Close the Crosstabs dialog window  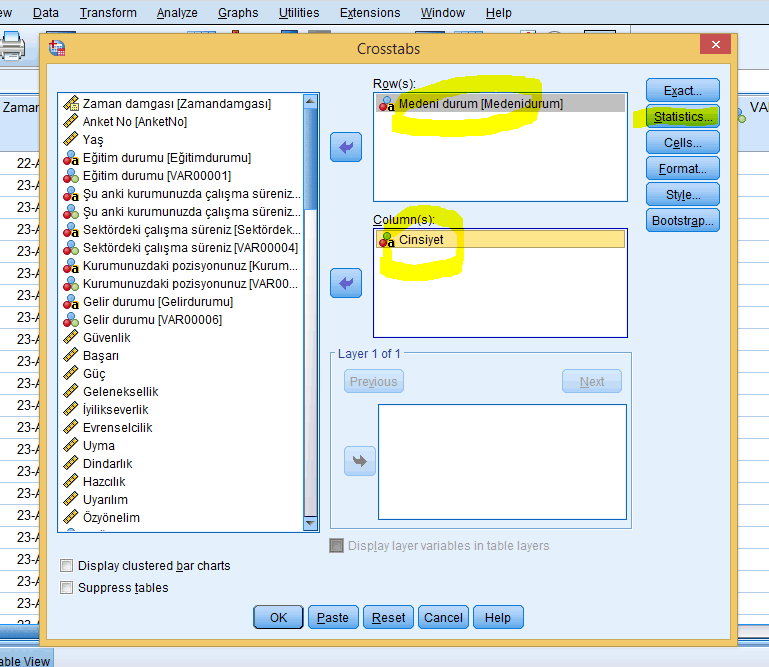click(x=714, y=46)
